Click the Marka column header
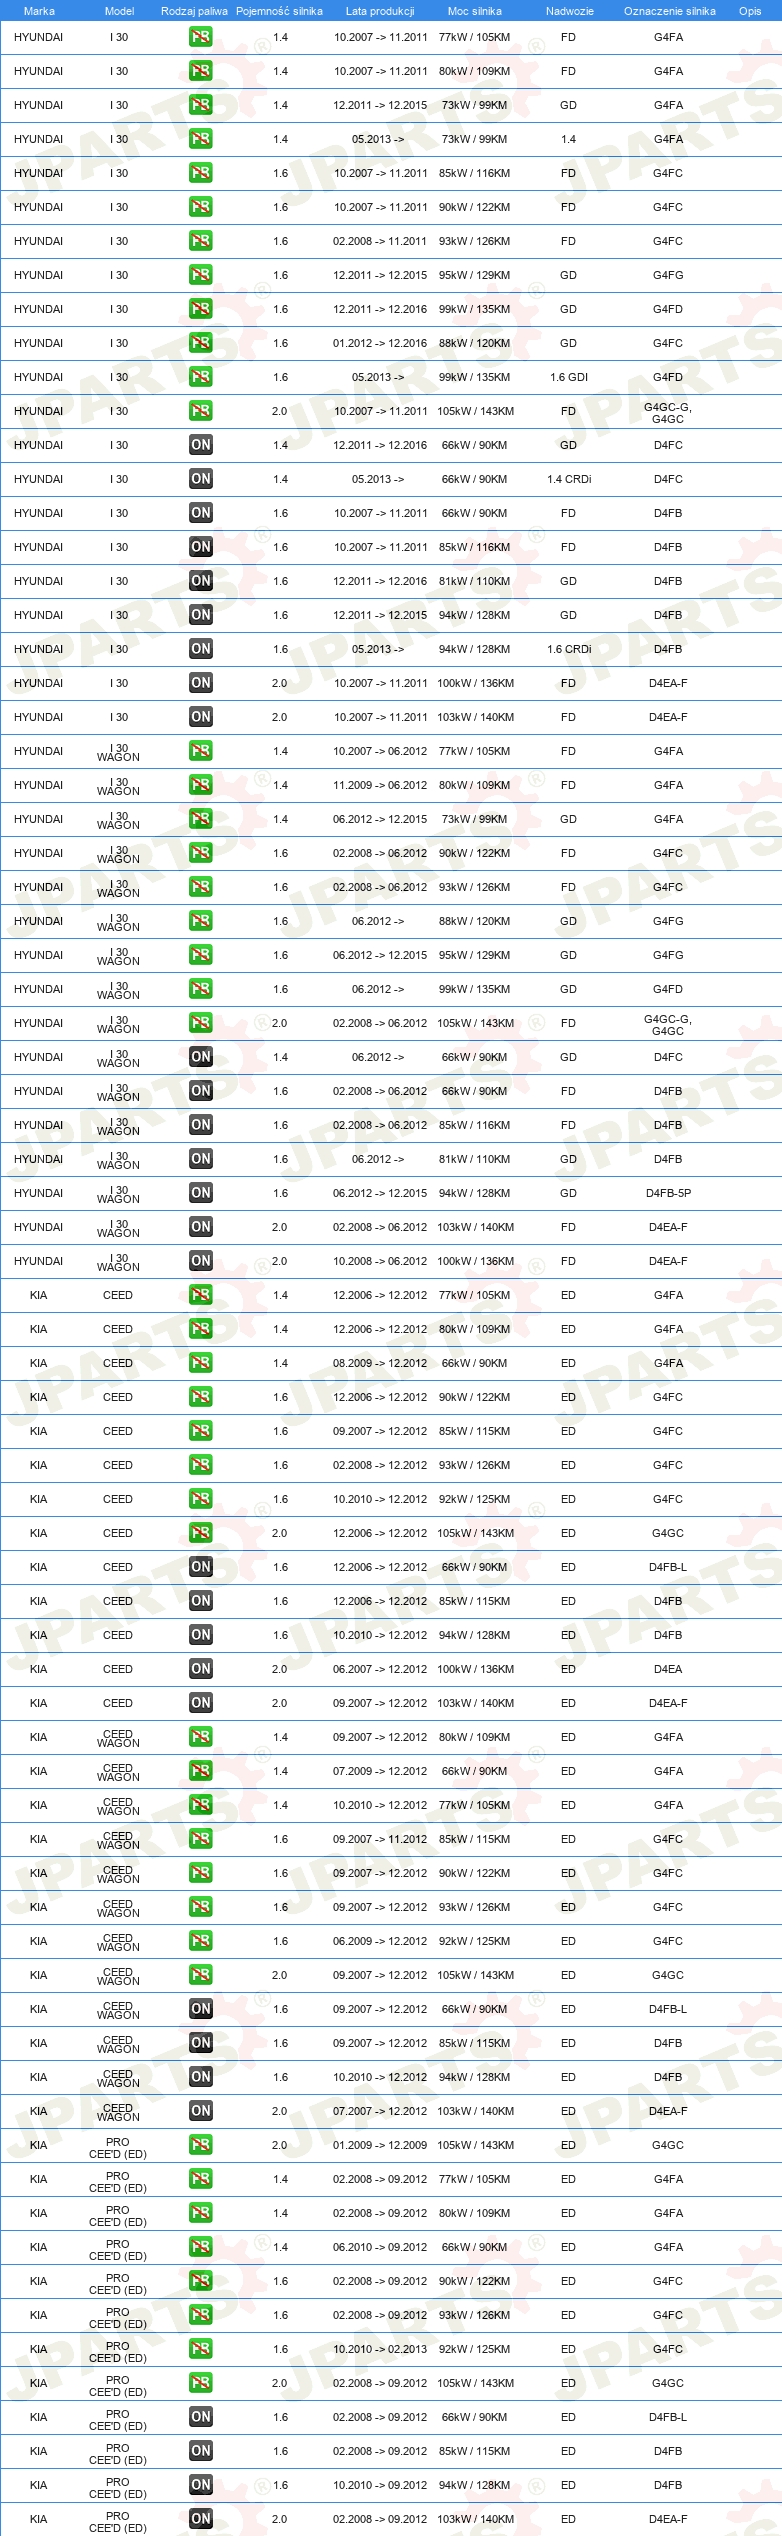Image resolution: width=782 pixels, height=2536 pixels. tap(39, 11)
